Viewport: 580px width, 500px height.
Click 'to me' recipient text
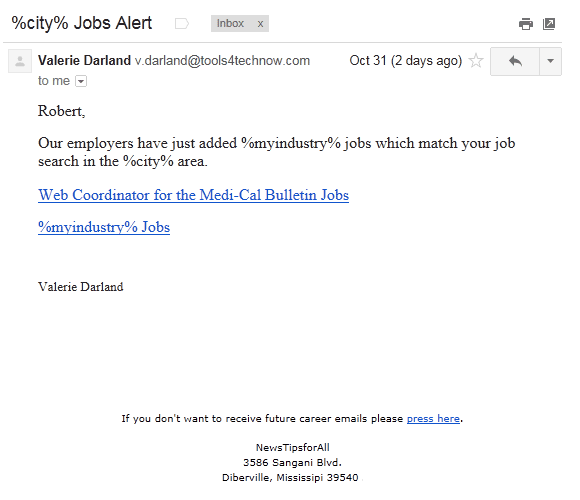coord(54,81)
